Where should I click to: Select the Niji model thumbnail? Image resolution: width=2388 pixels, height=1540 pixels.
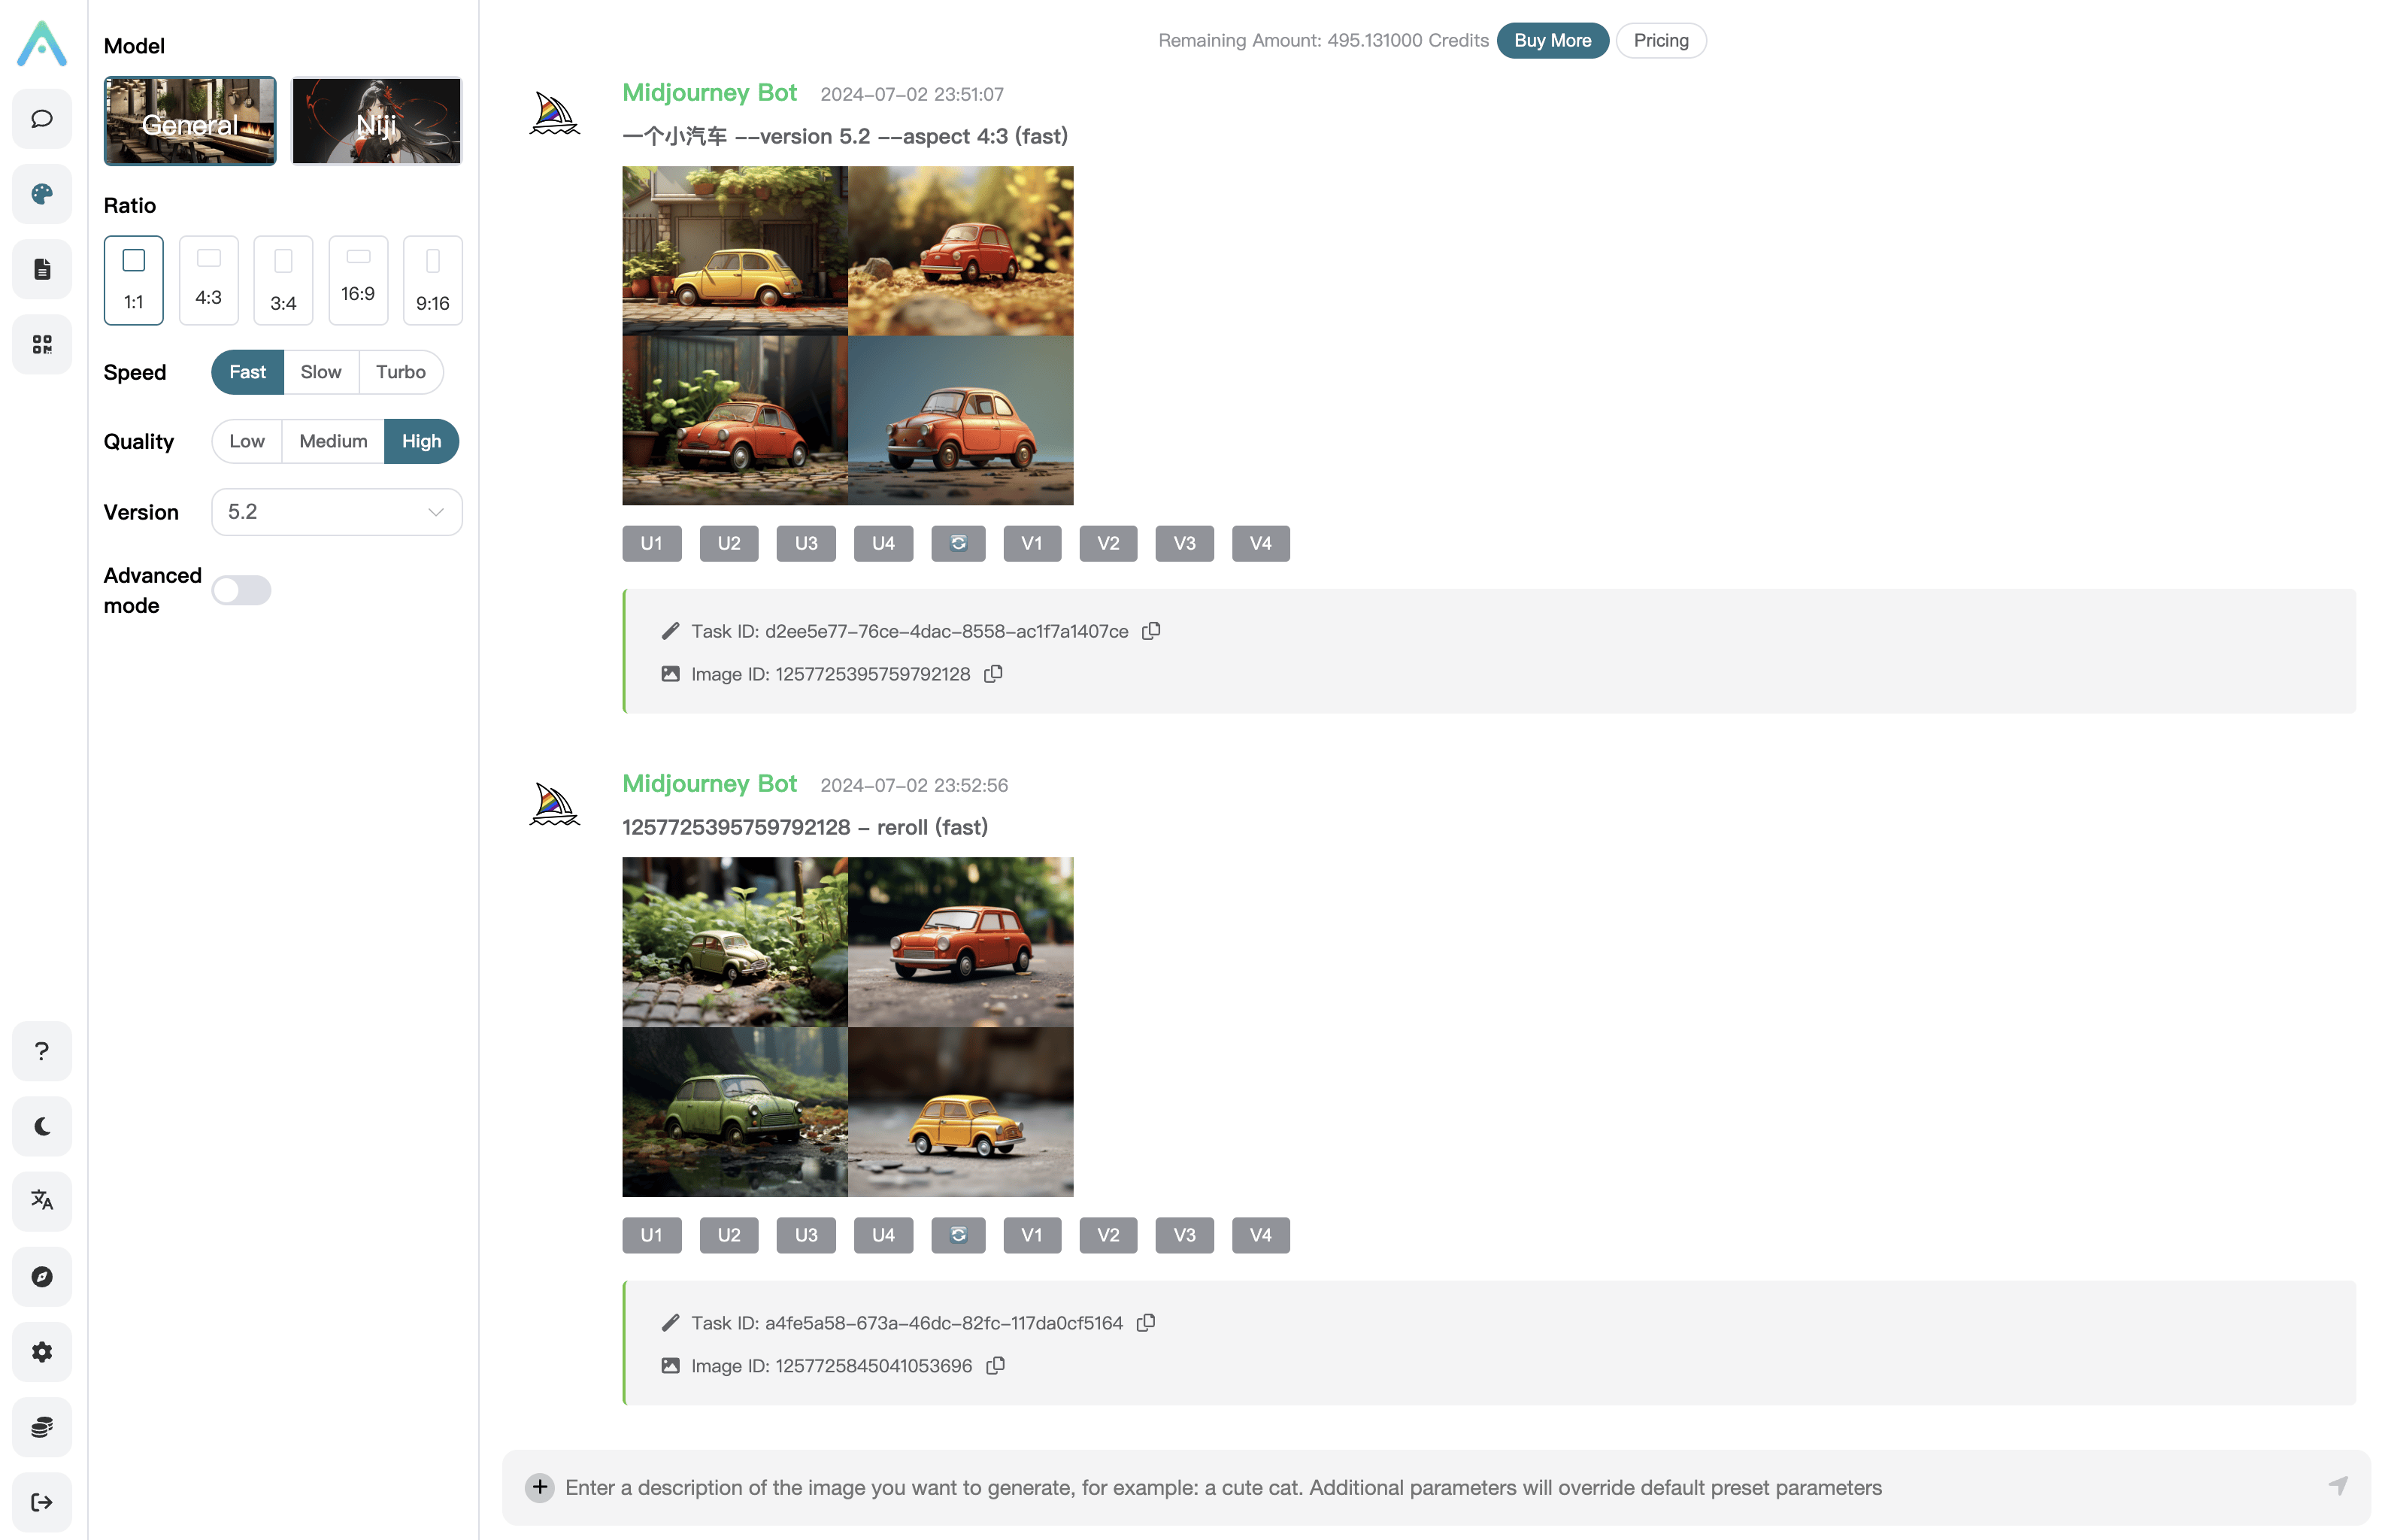tap(376, 121)
